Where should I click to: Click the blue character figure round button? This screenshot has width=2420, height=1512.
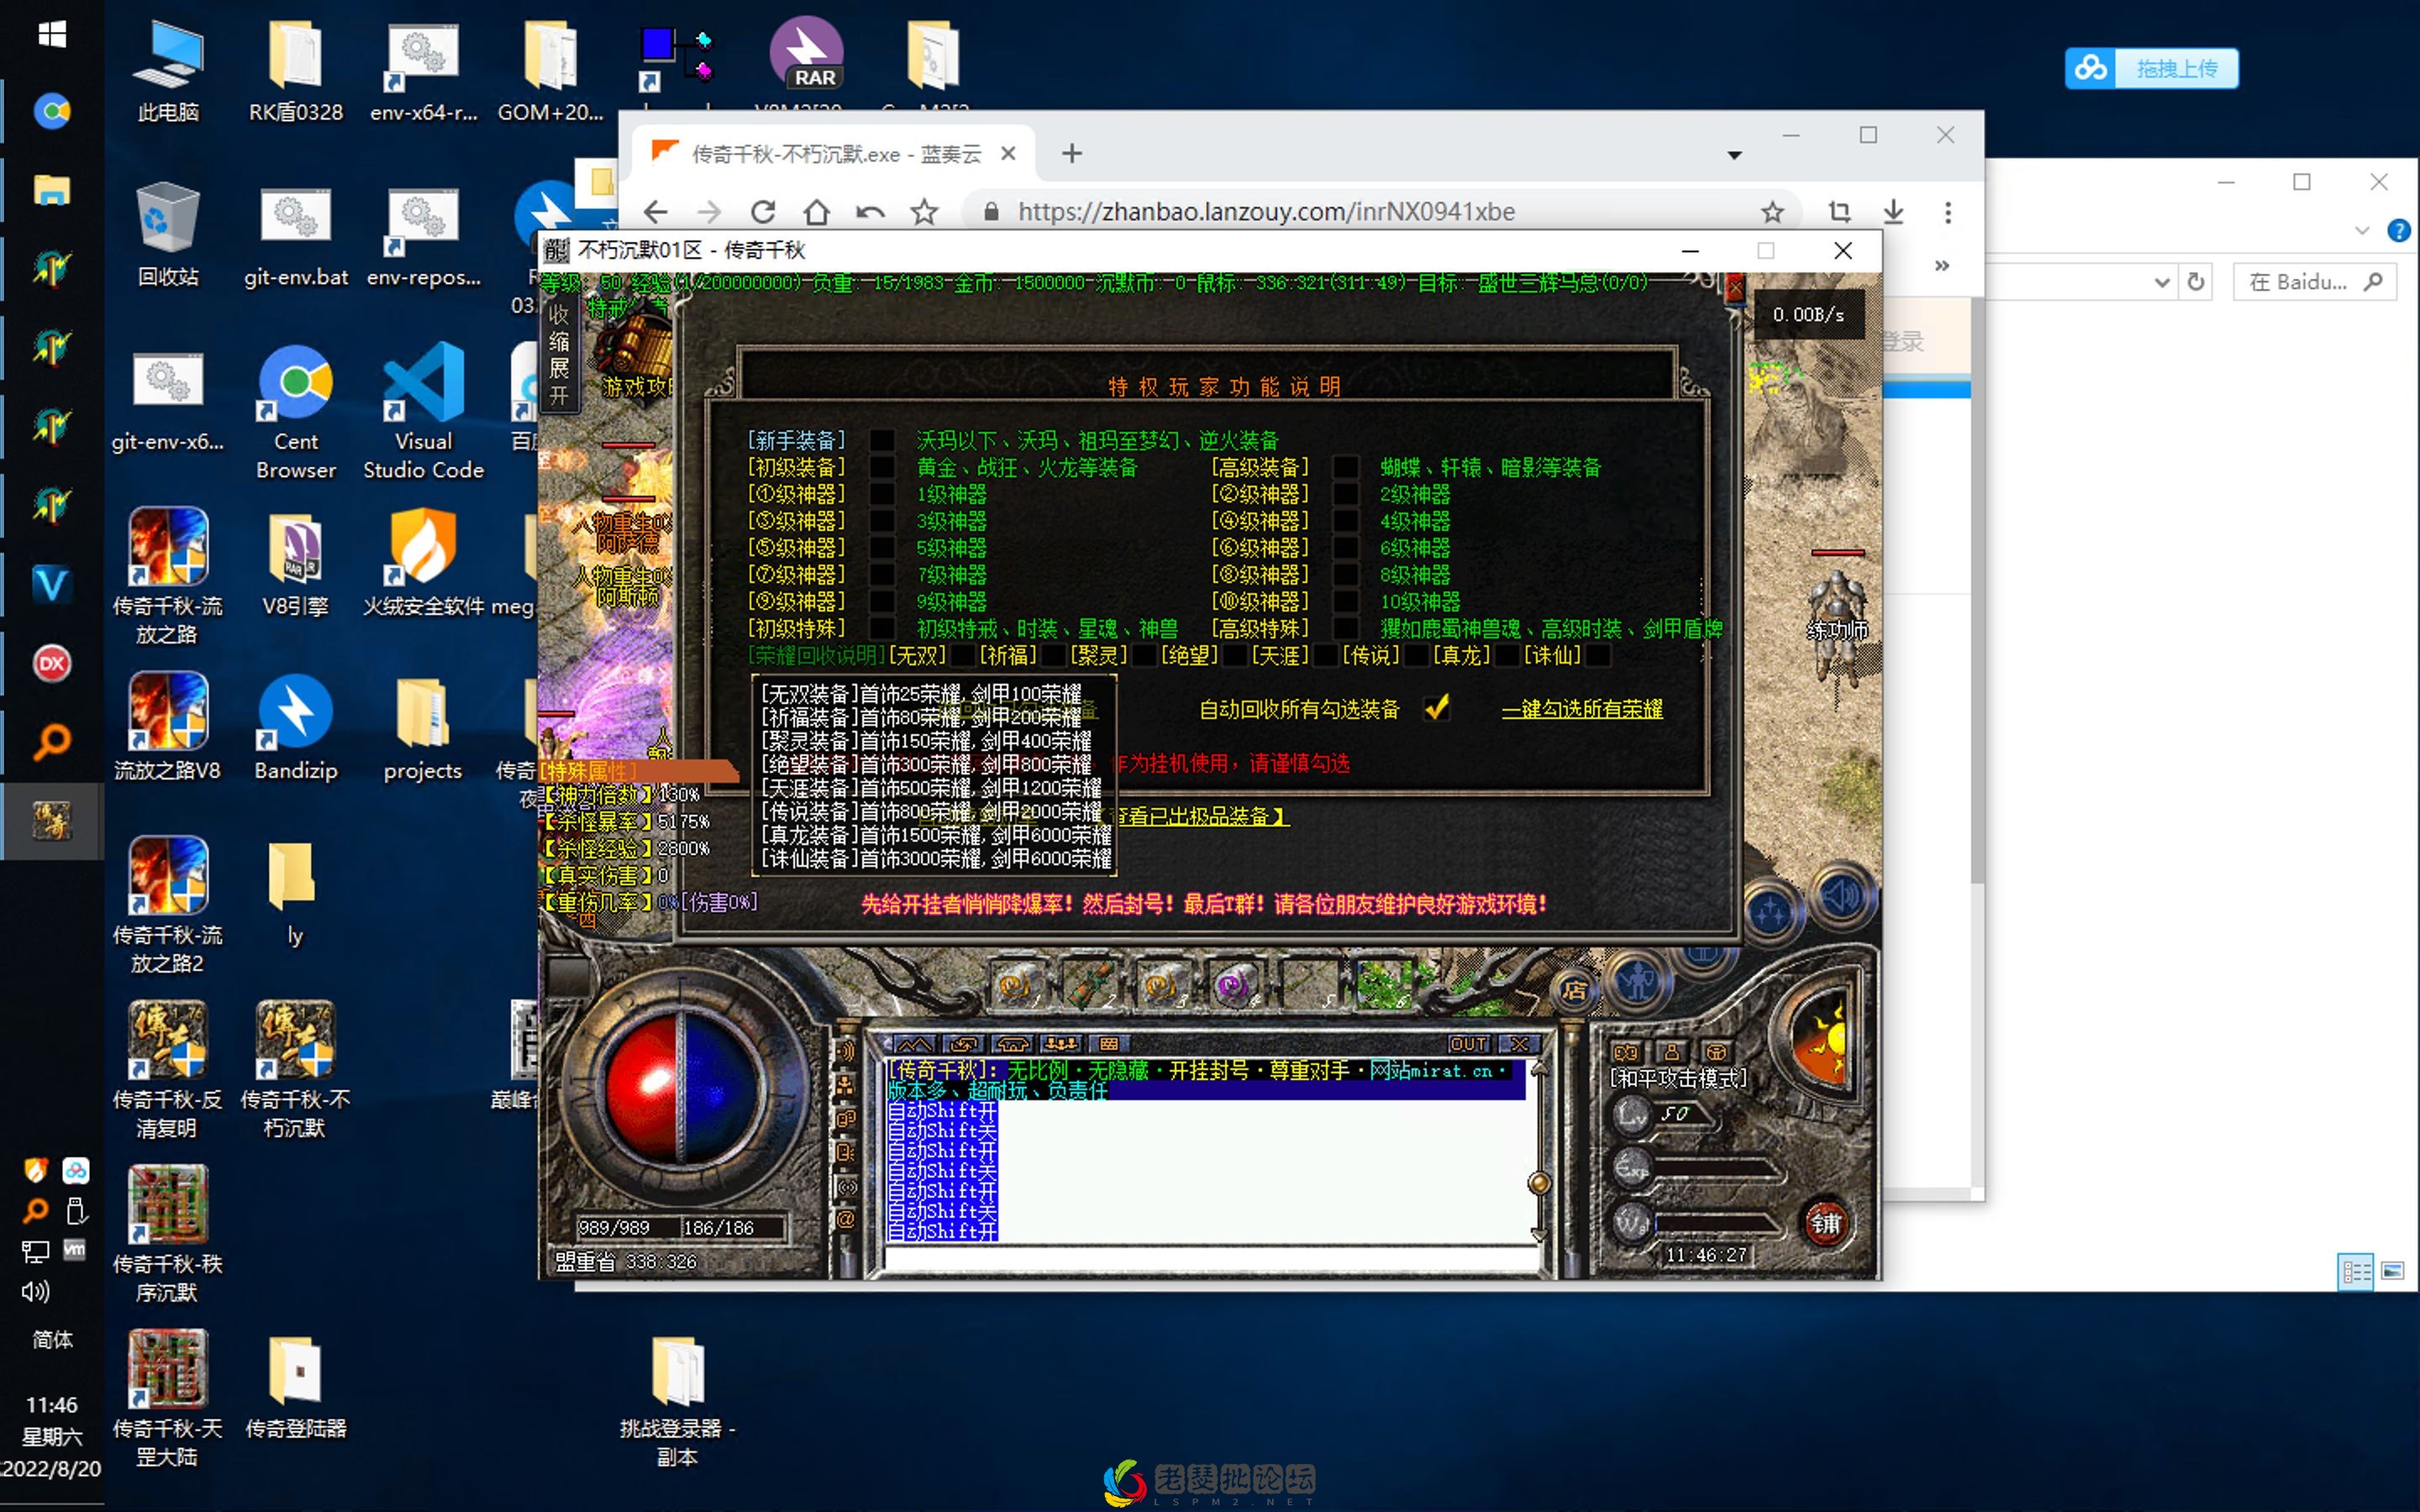(1637, 982)
